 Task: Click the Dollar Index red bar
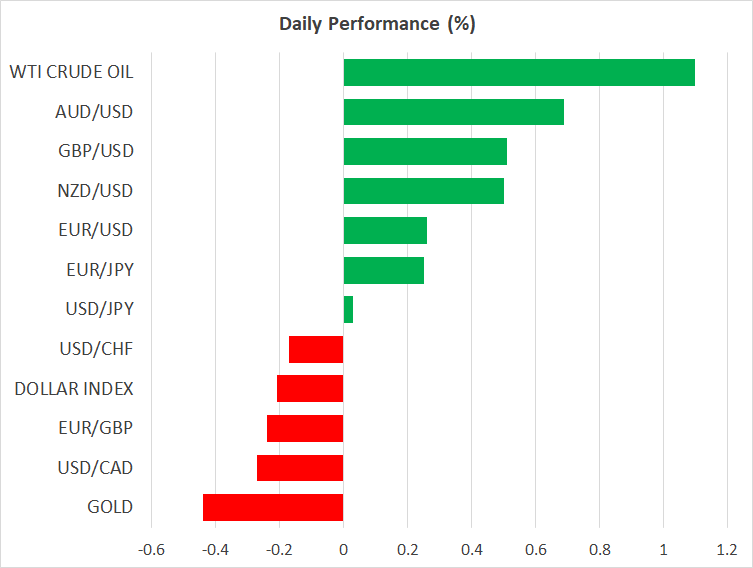point(310,389)
